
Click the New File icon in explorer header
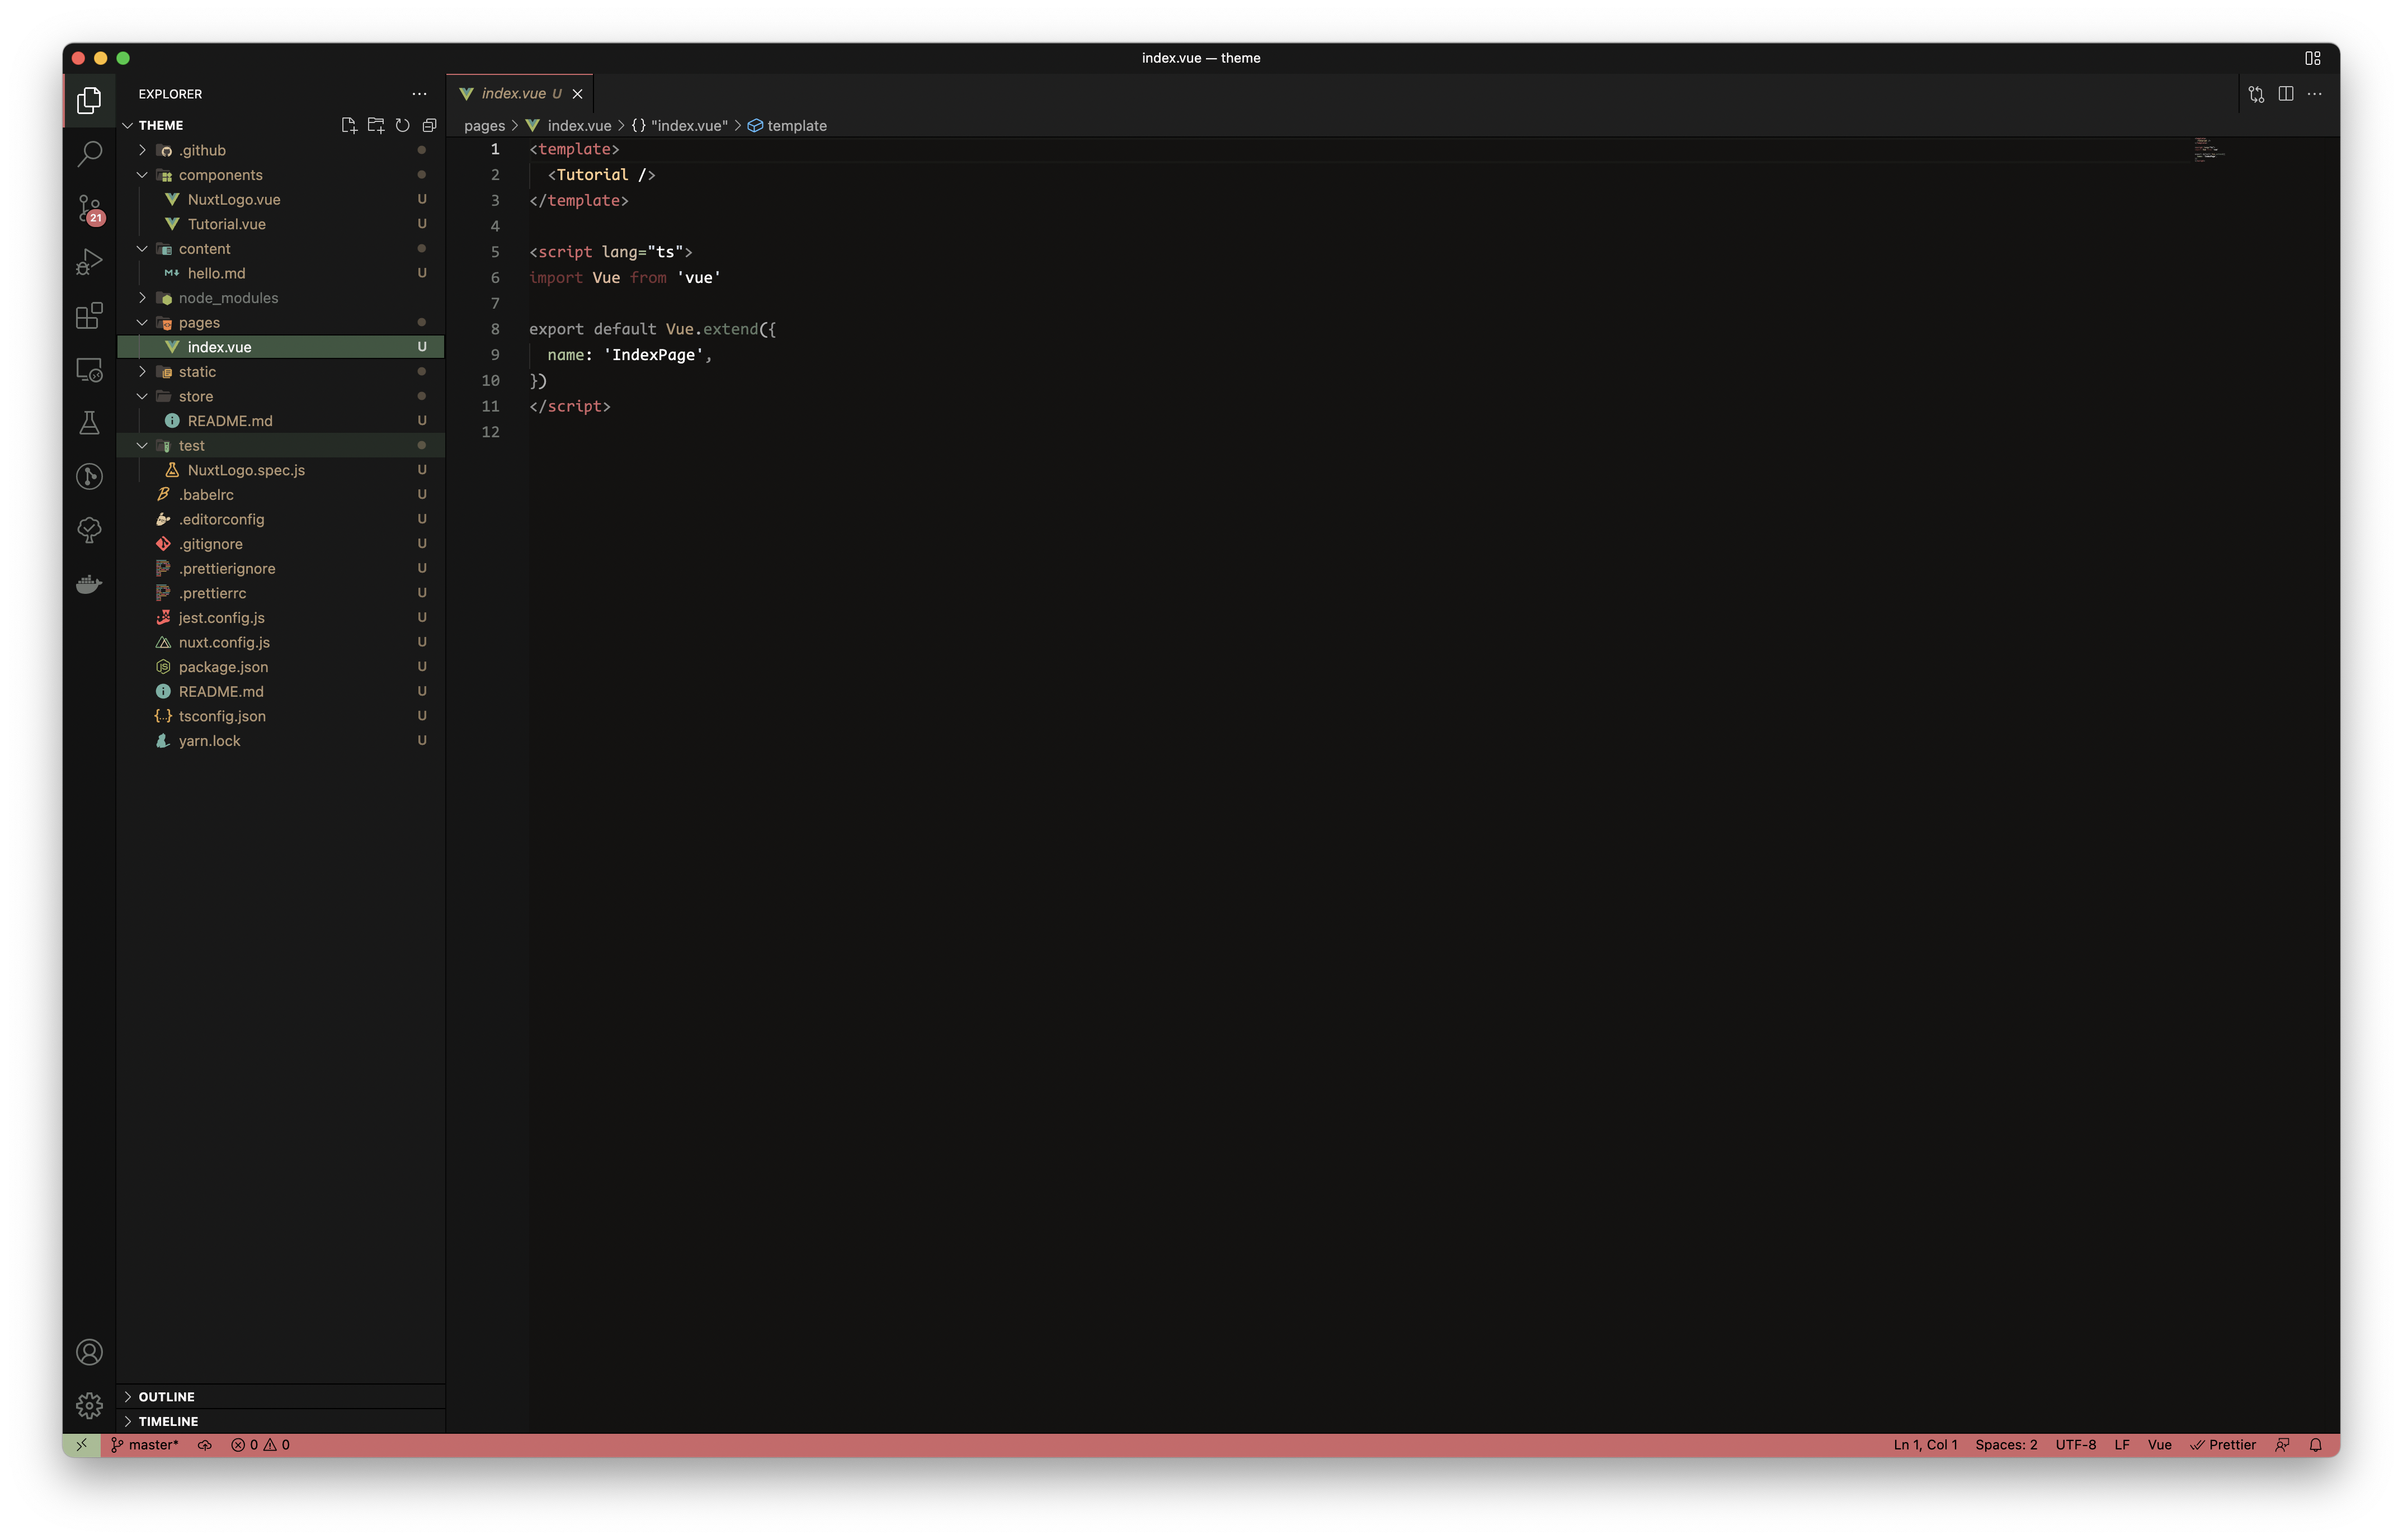349,125
